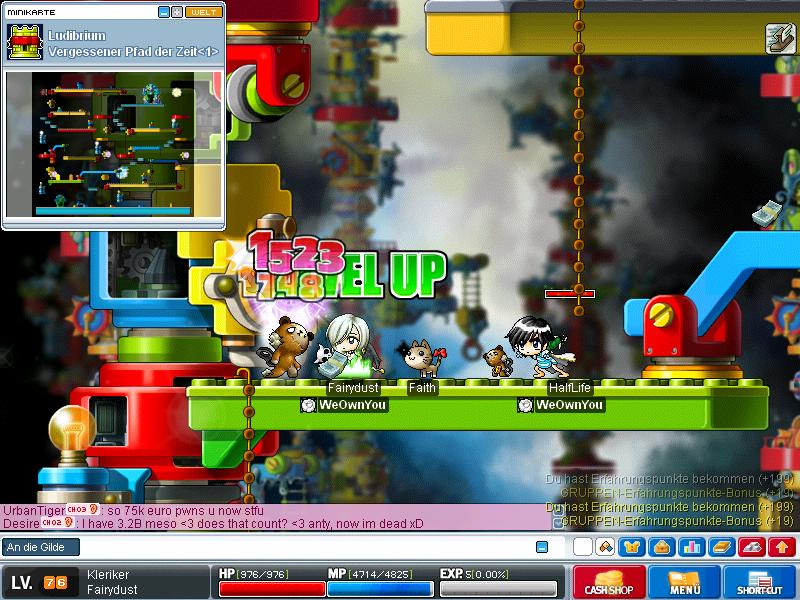
Task: Minimize the chat window with minus icon
Action: click(542, 547)
